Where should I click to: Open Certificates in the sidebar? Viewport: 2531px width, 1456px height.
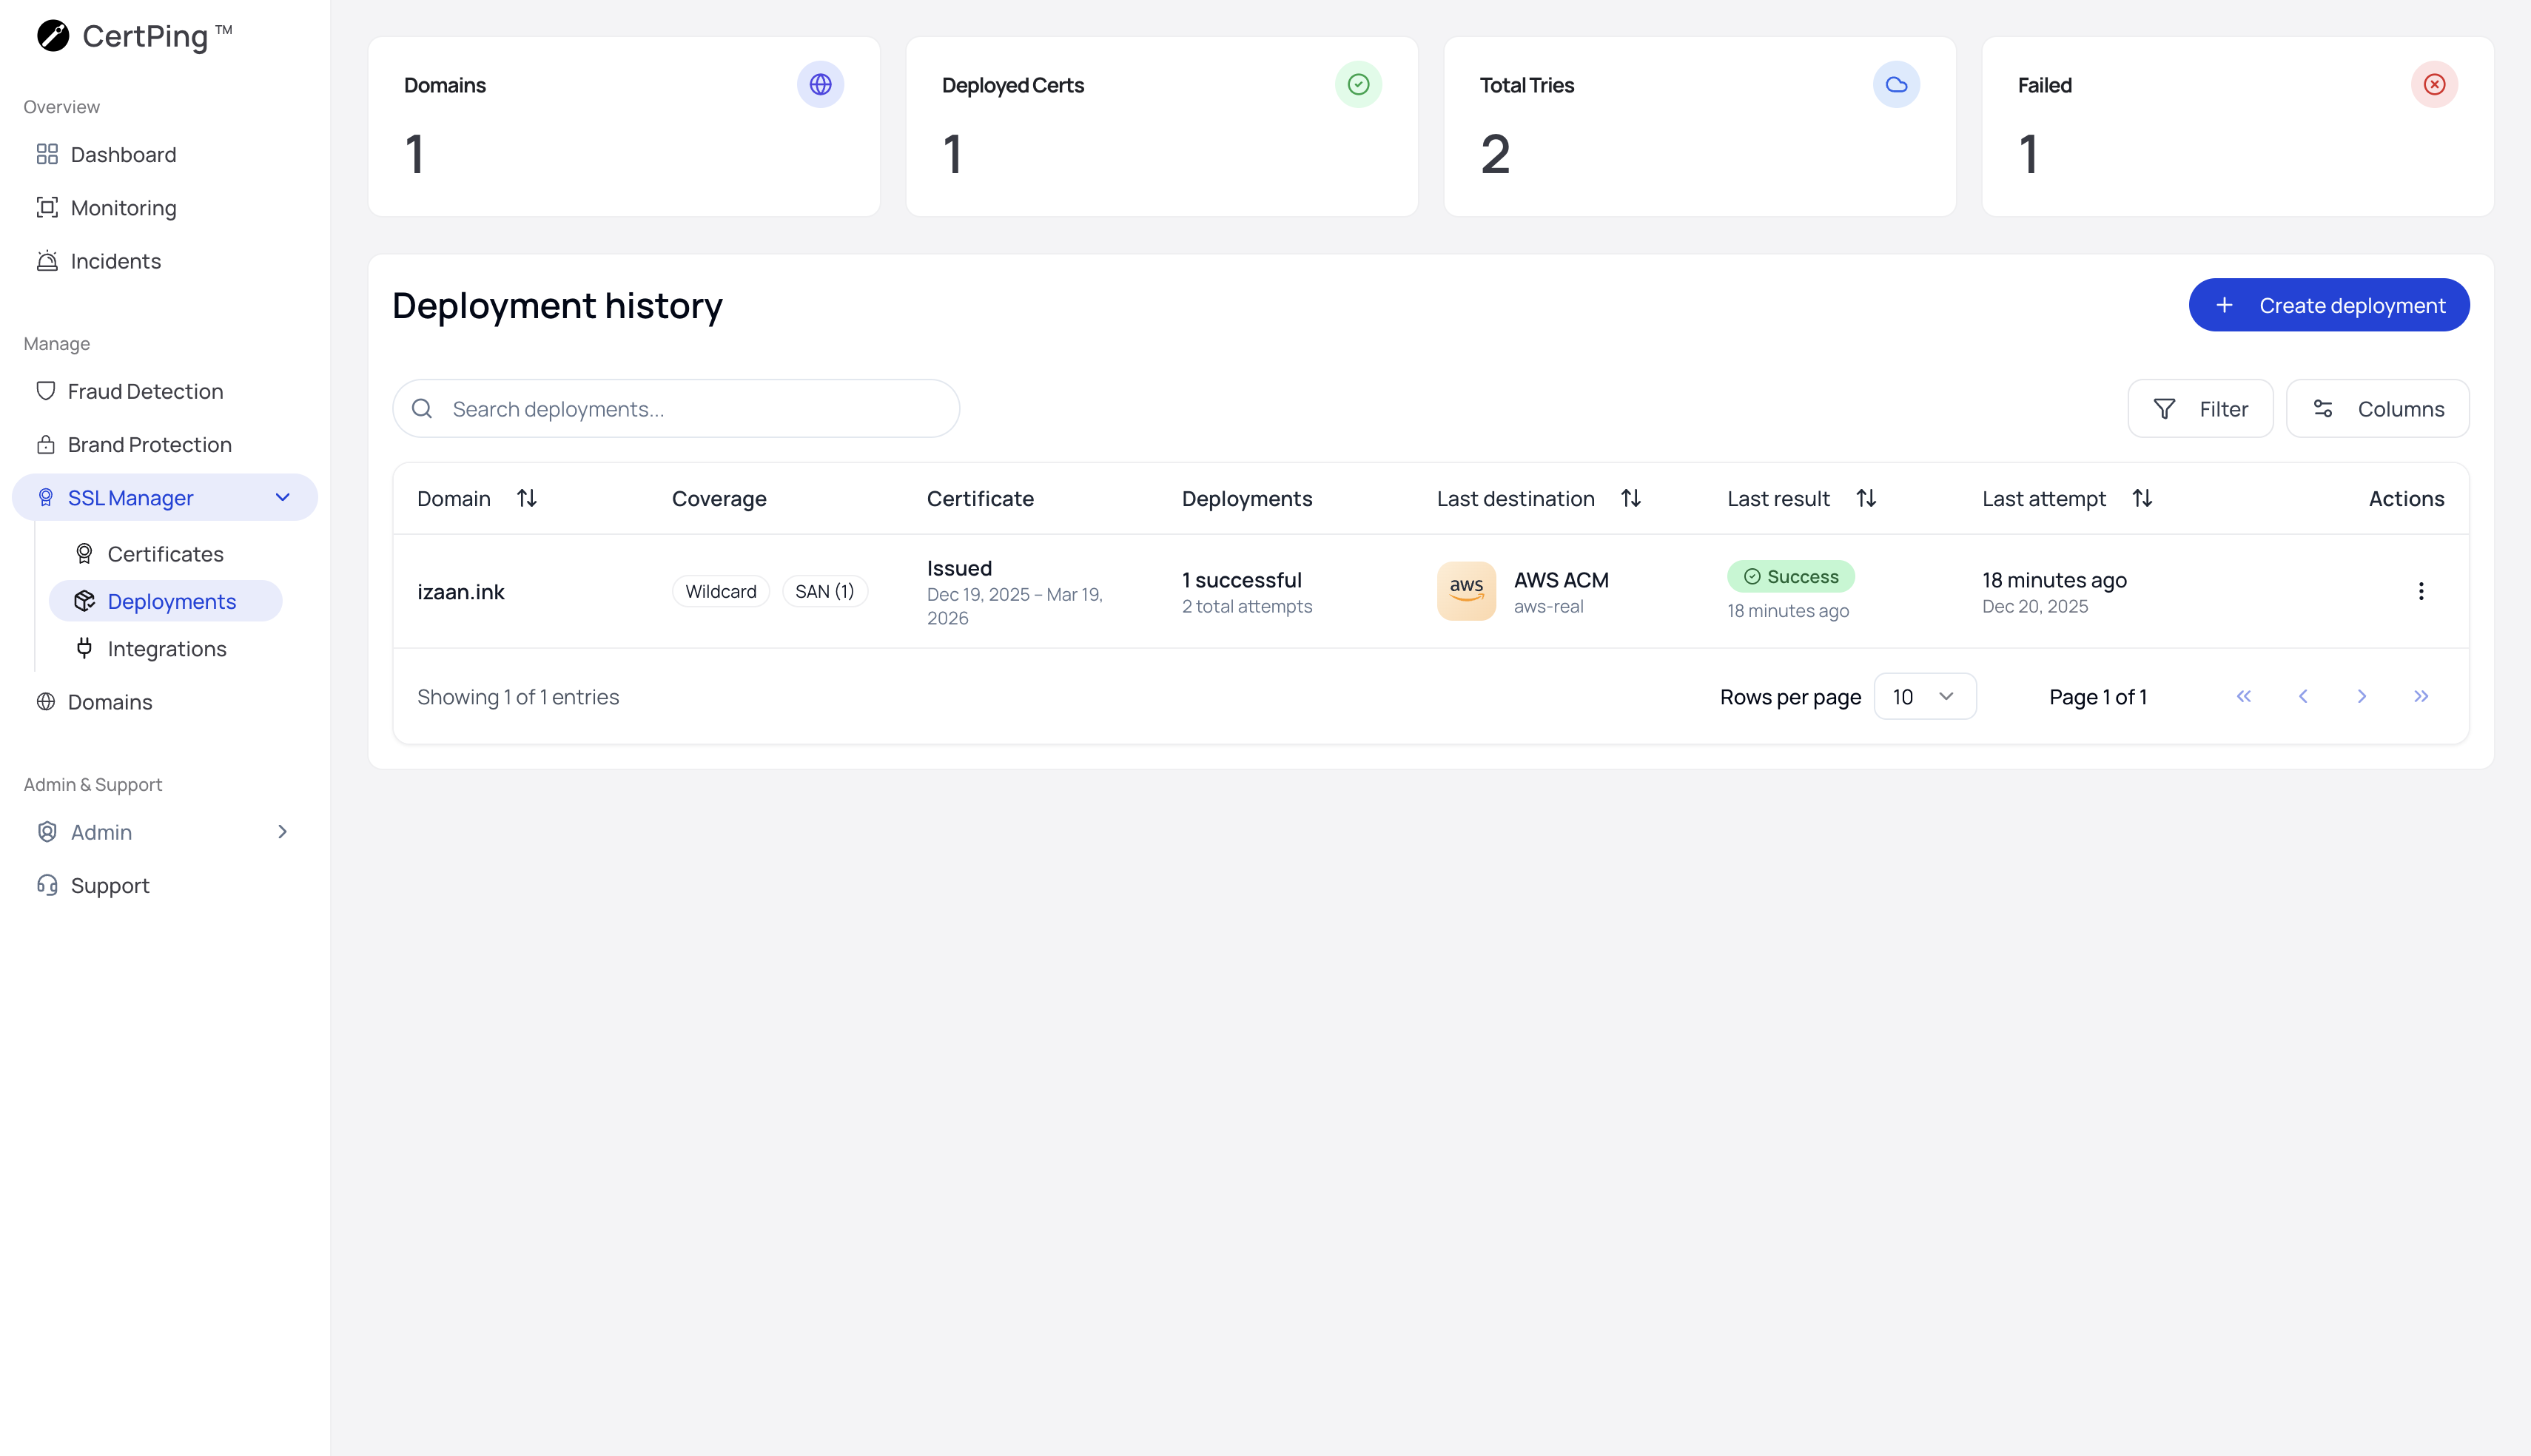(x=165, y=554)
